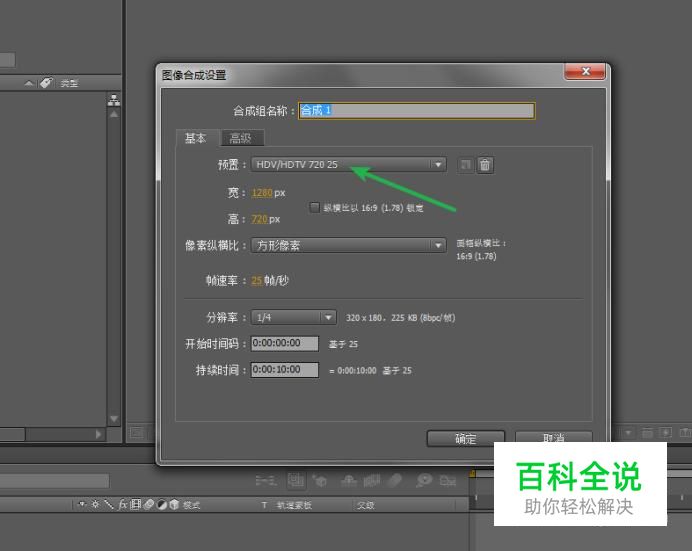Open the 分辨率 1/4 dropdown

[x=293, y=317]
